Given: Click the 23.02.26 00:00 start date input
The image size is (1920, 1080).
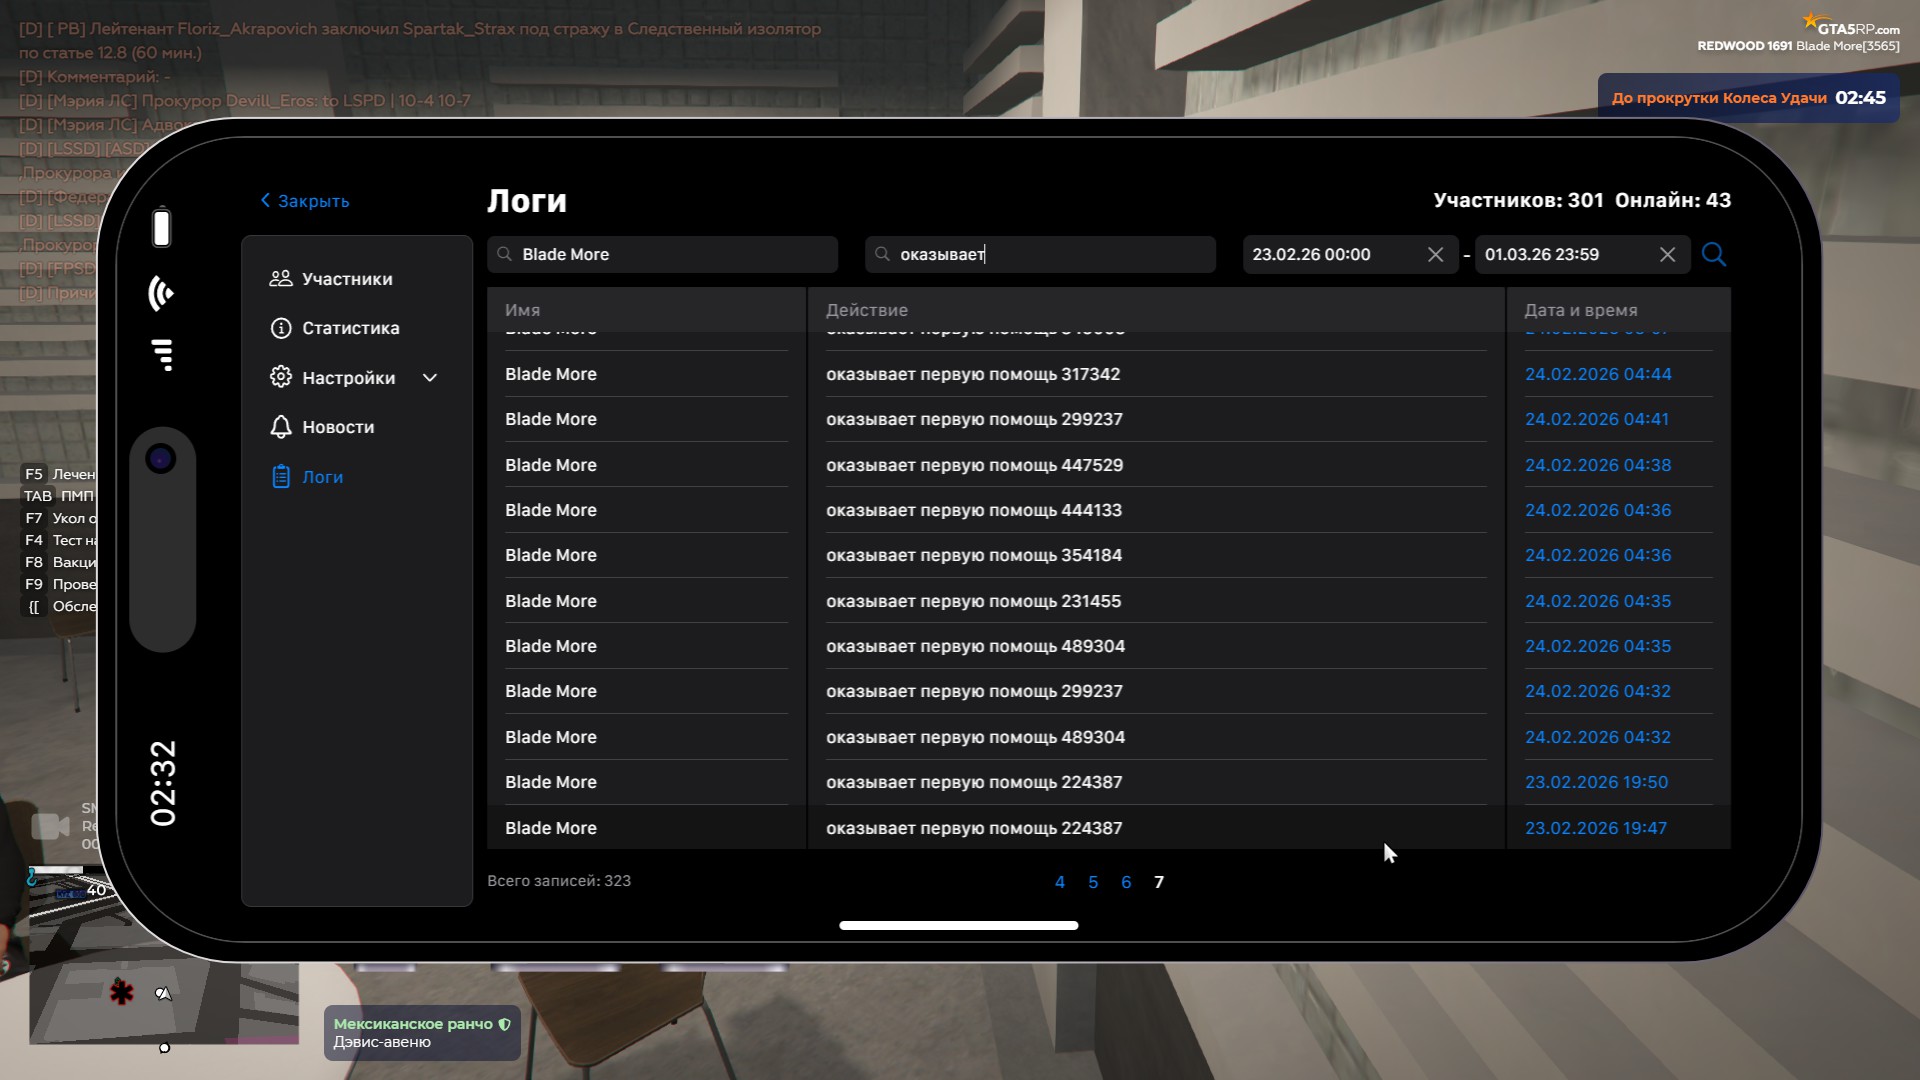Looking at the screenshot, I should point(1330,255).
